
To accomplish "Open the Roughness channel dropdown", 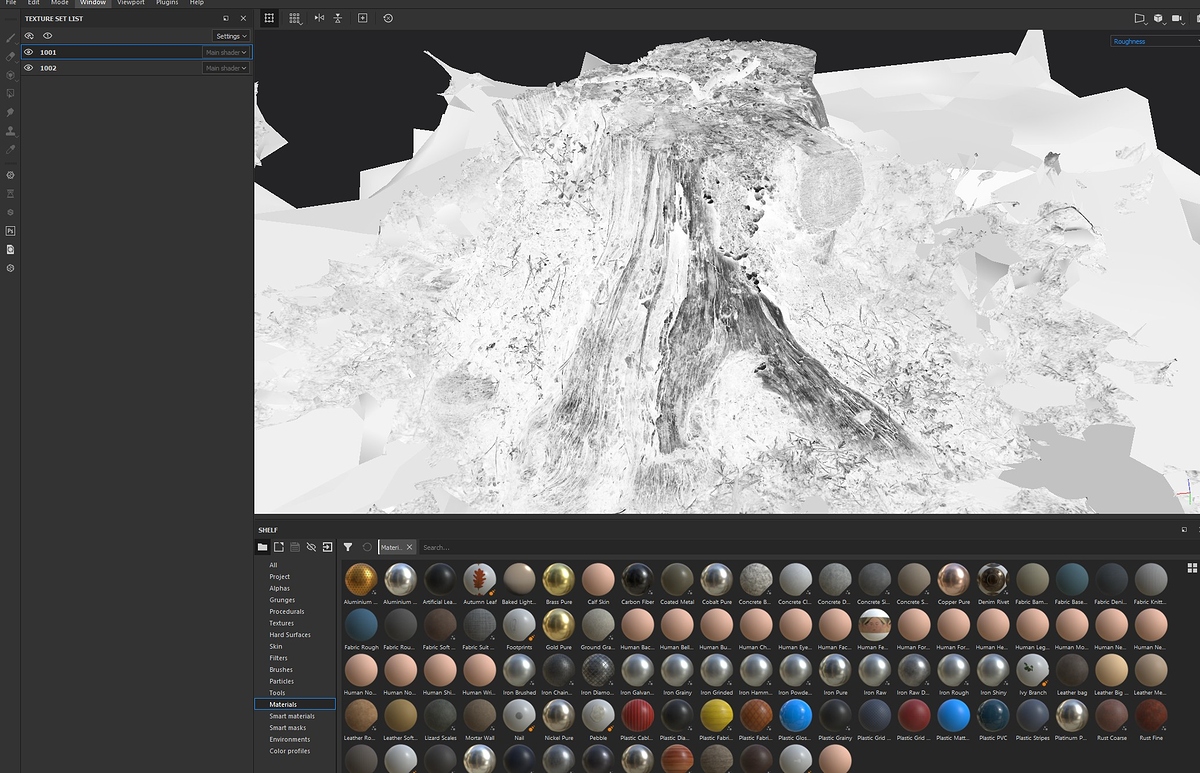I will (x=1154, y=42).
